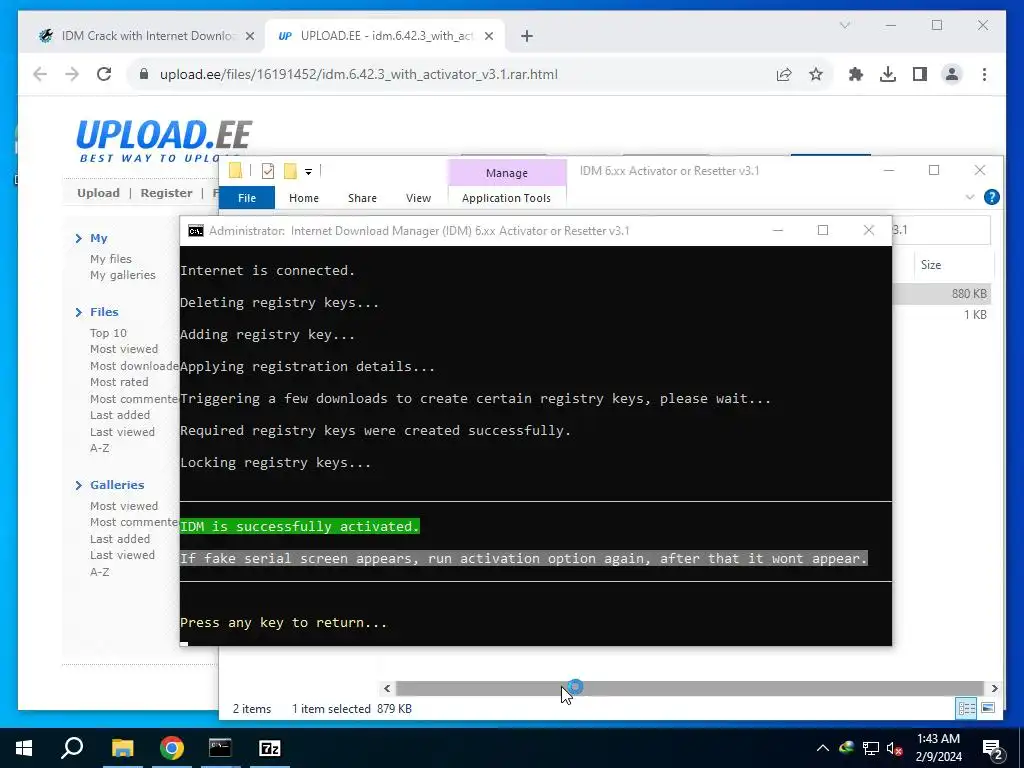Open View tab in Explorer ribbon
The image size is (1024, 768).
(x=419, y=198)
